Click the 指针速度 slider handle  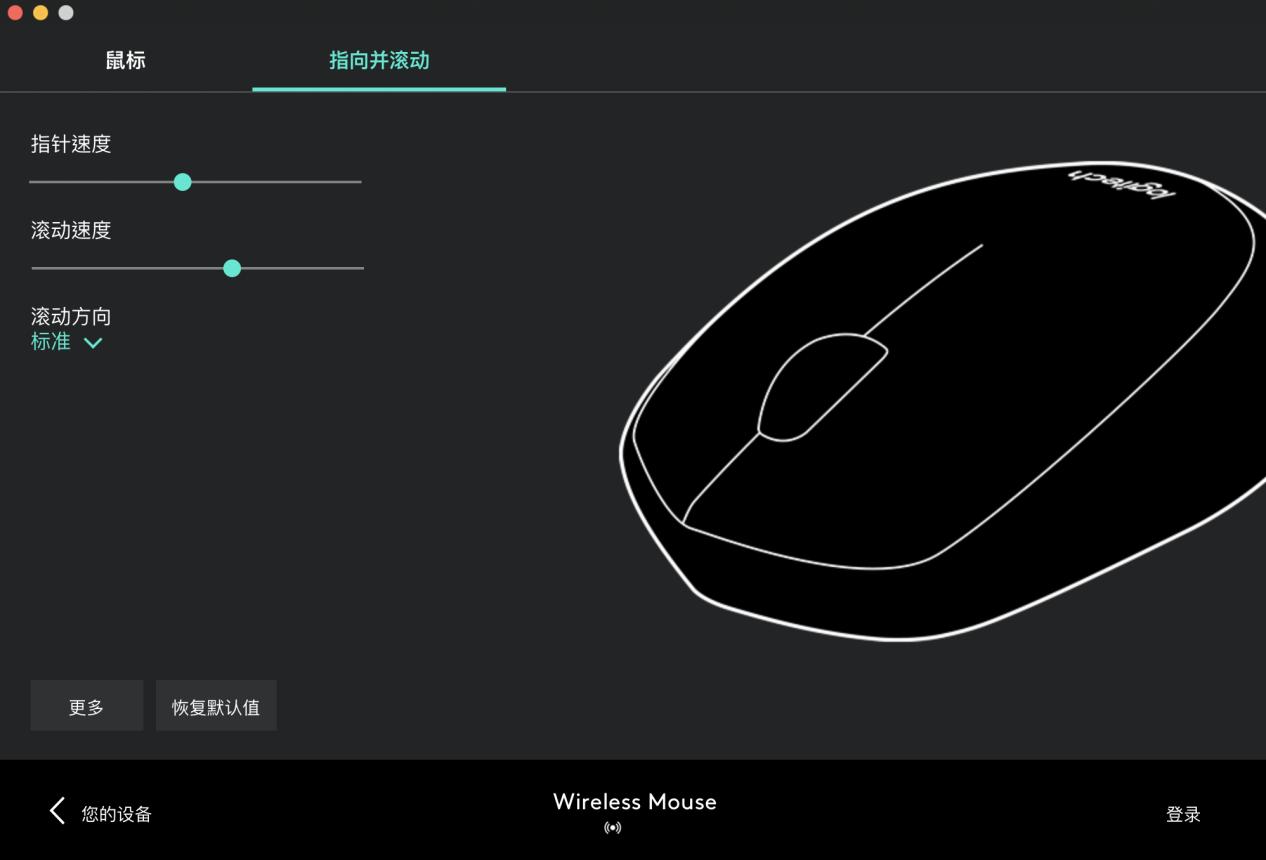182,182
